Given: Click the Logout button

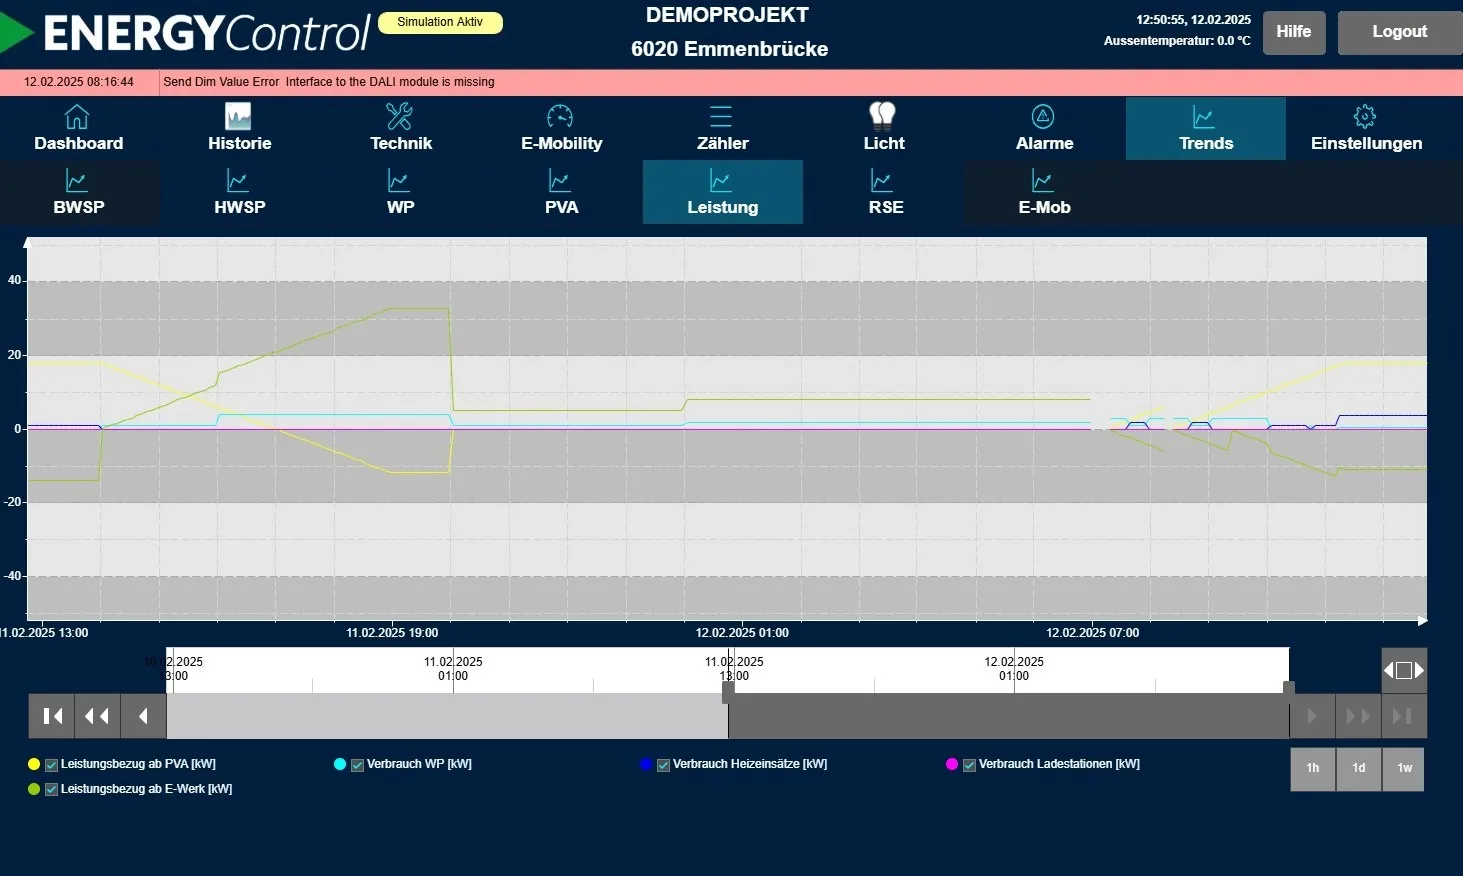Looking at the screenshot, I should coord(1400,32).
